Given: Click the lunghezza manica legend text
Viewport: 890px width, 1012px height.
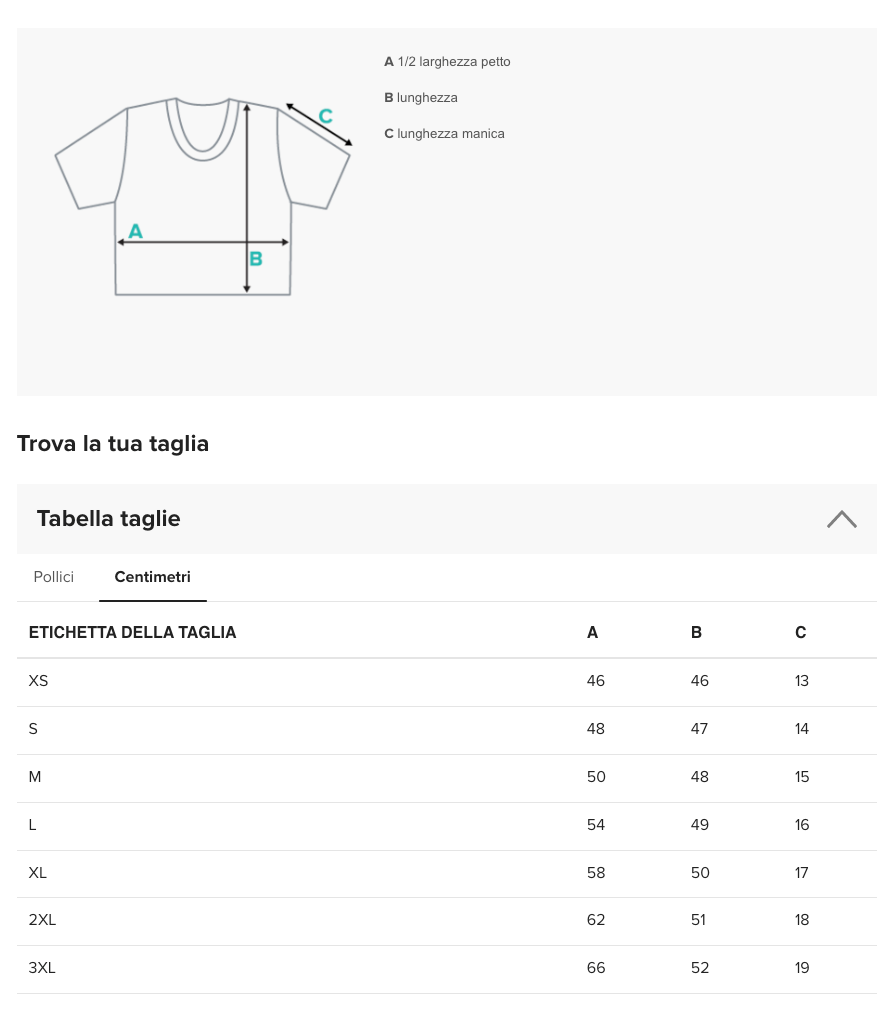Looking at the screenshot, I should pos(450,134).
